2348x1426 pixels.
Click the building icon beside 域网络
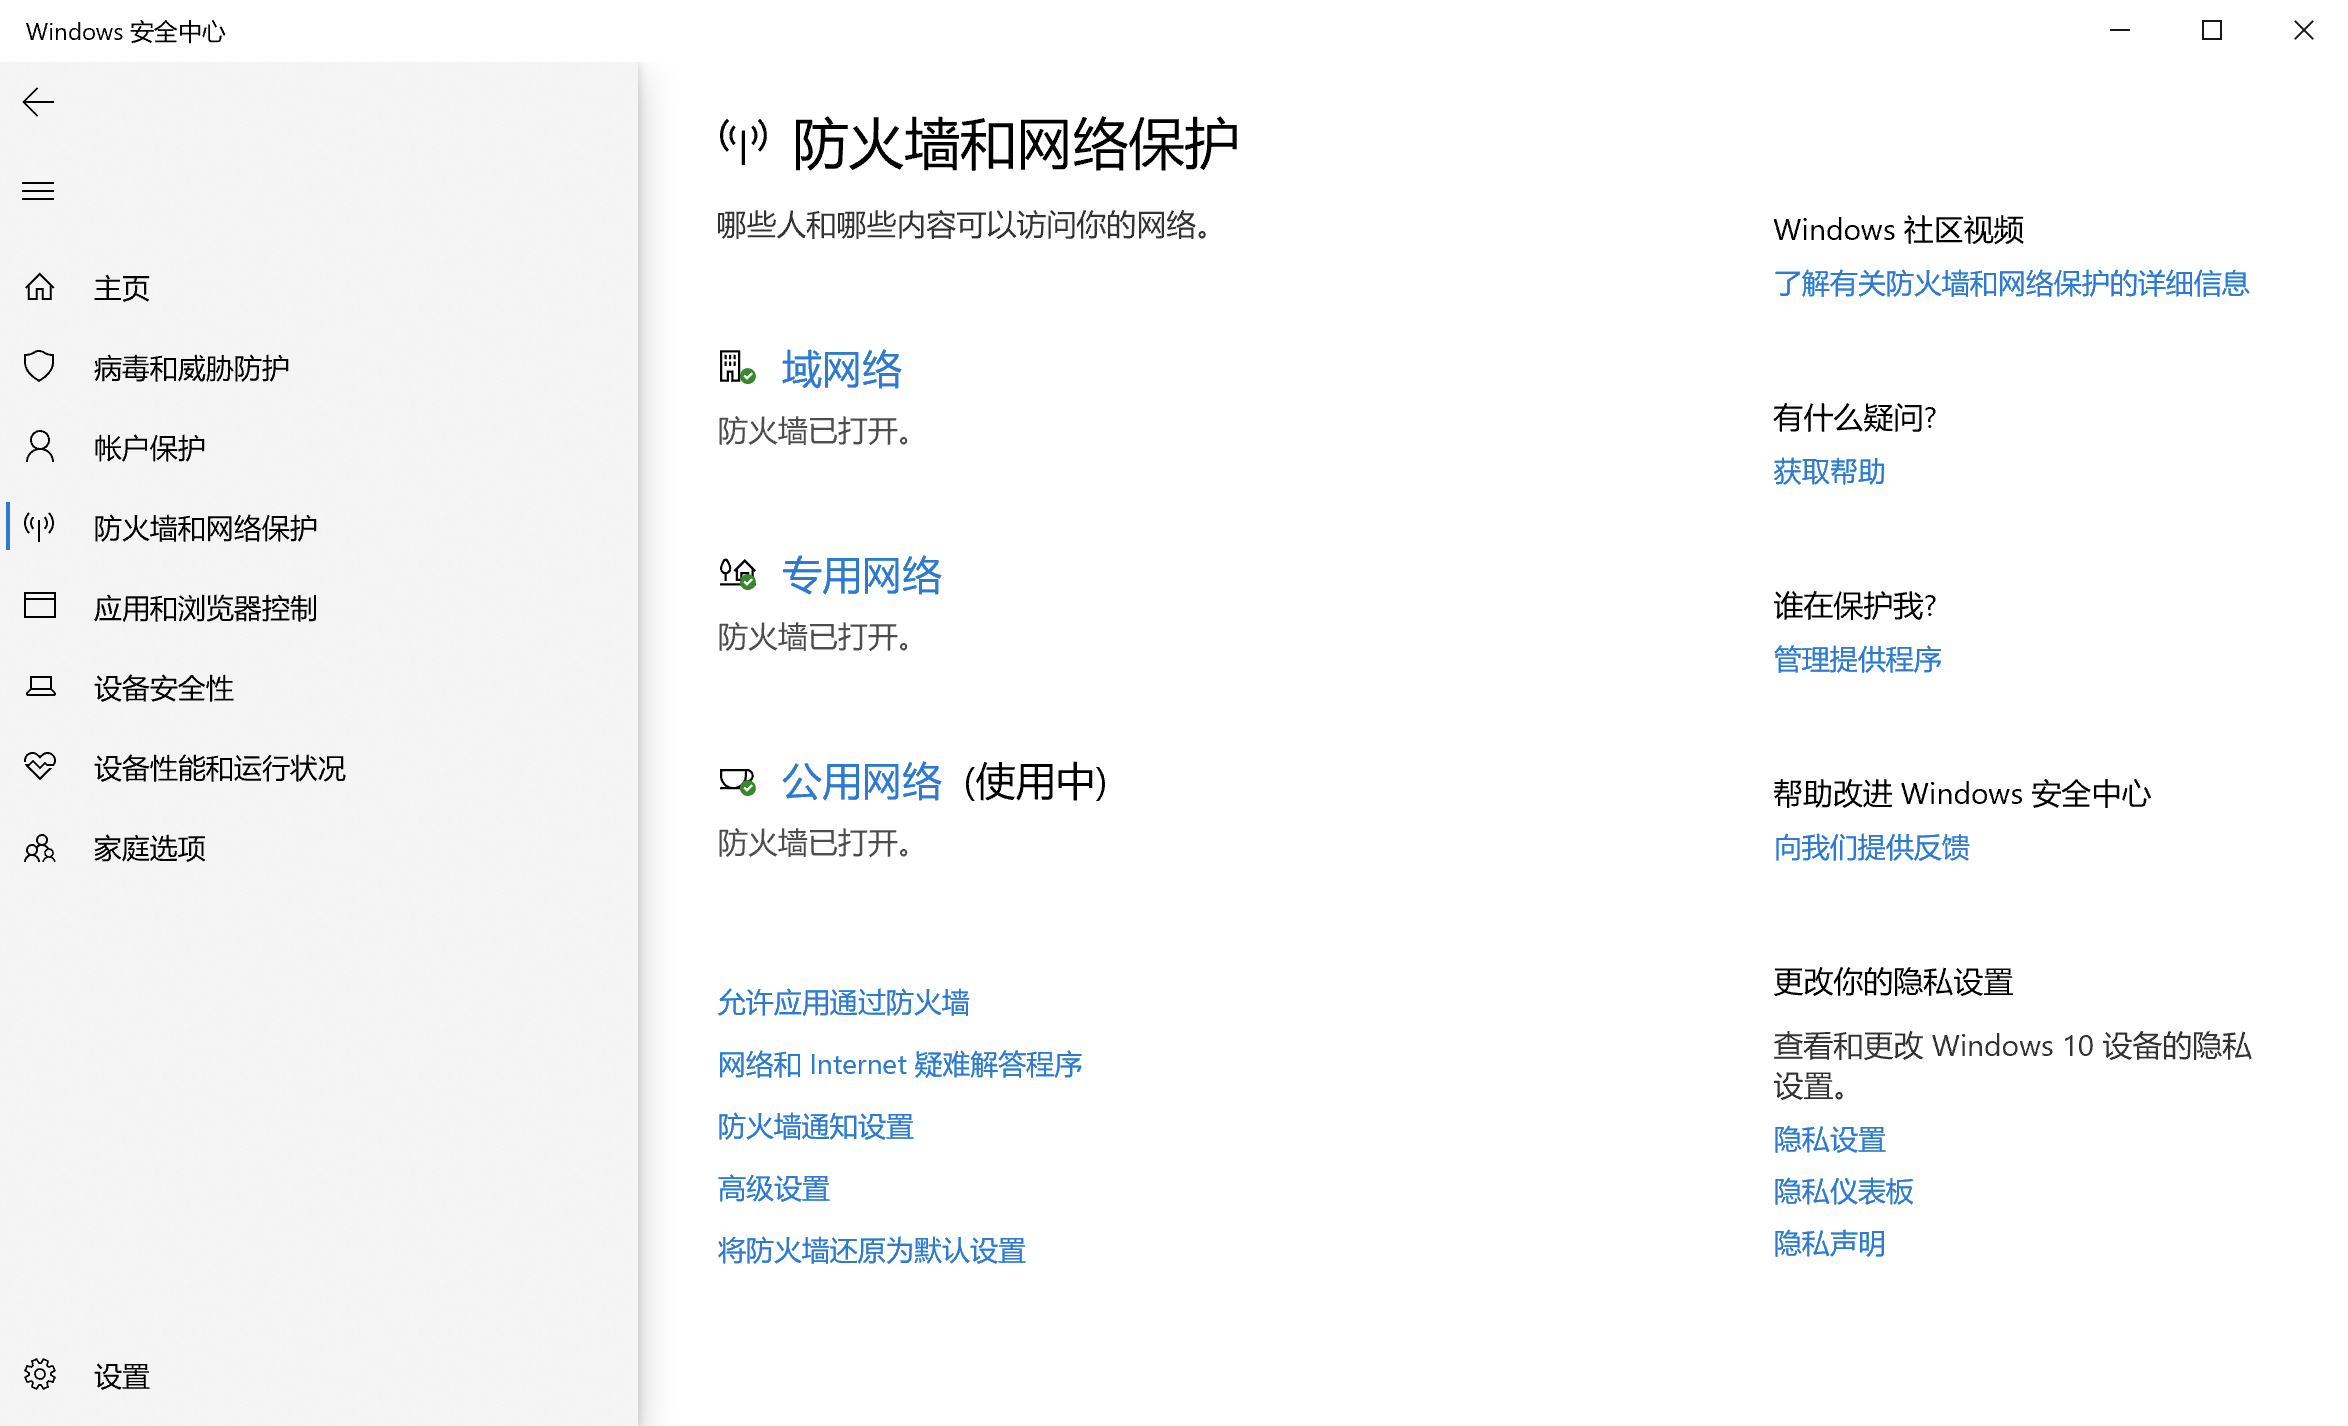[x=738, y=368]
